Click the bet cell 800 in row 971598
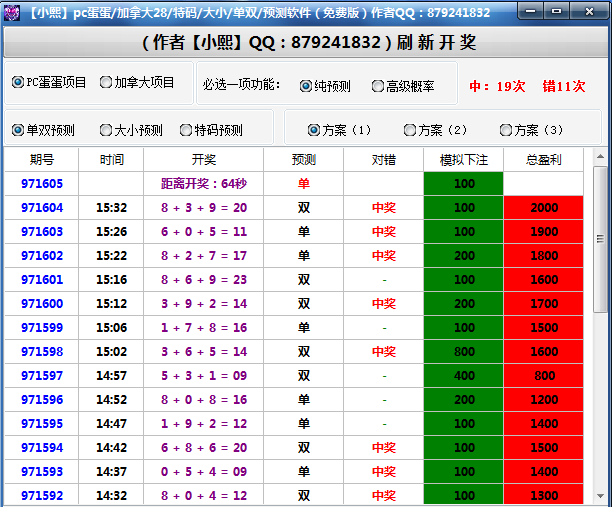 click(464, 352)
